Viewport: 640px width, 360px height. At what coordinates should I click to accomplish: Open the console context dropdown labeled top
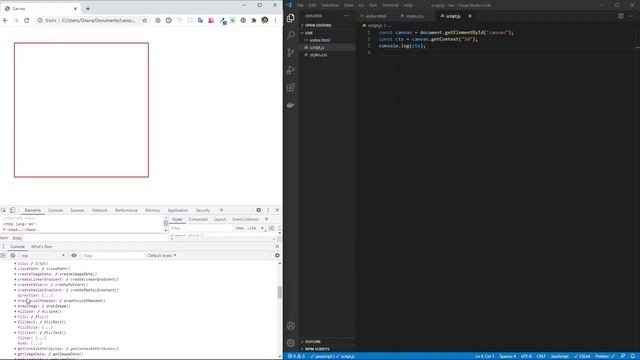click(x=42, y=256)
